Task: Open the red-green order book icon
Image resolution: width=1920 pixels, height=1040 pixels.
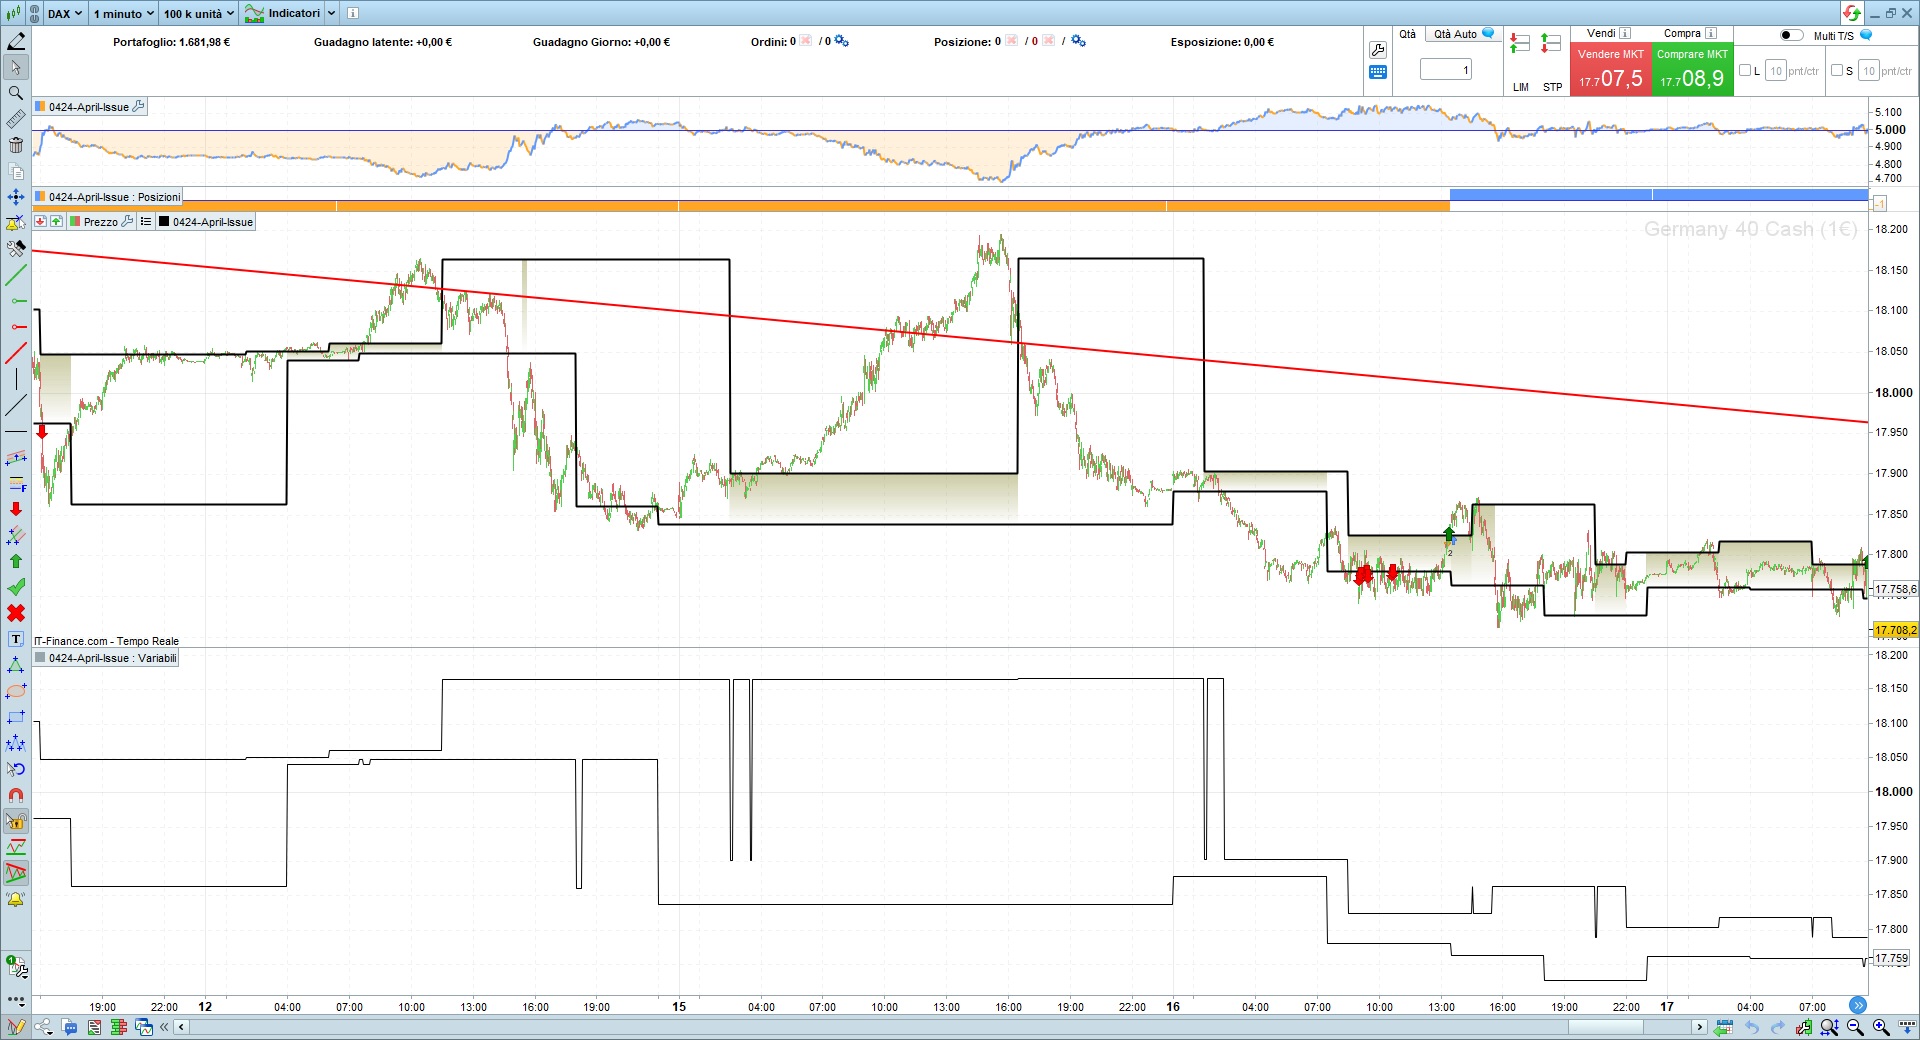Action: (x=119, y=1027)
